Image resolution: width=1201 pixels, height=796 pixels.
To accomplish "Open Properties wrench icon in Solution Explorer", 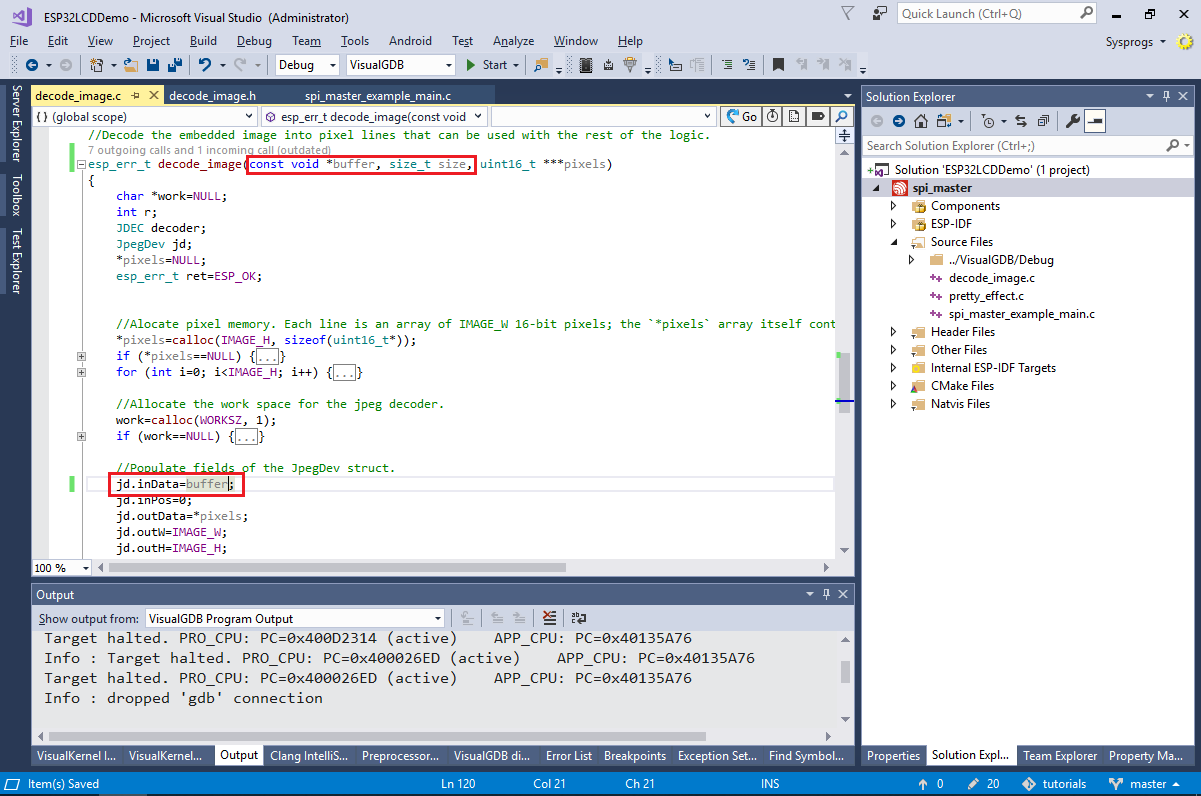I will tap(1073, 121).
